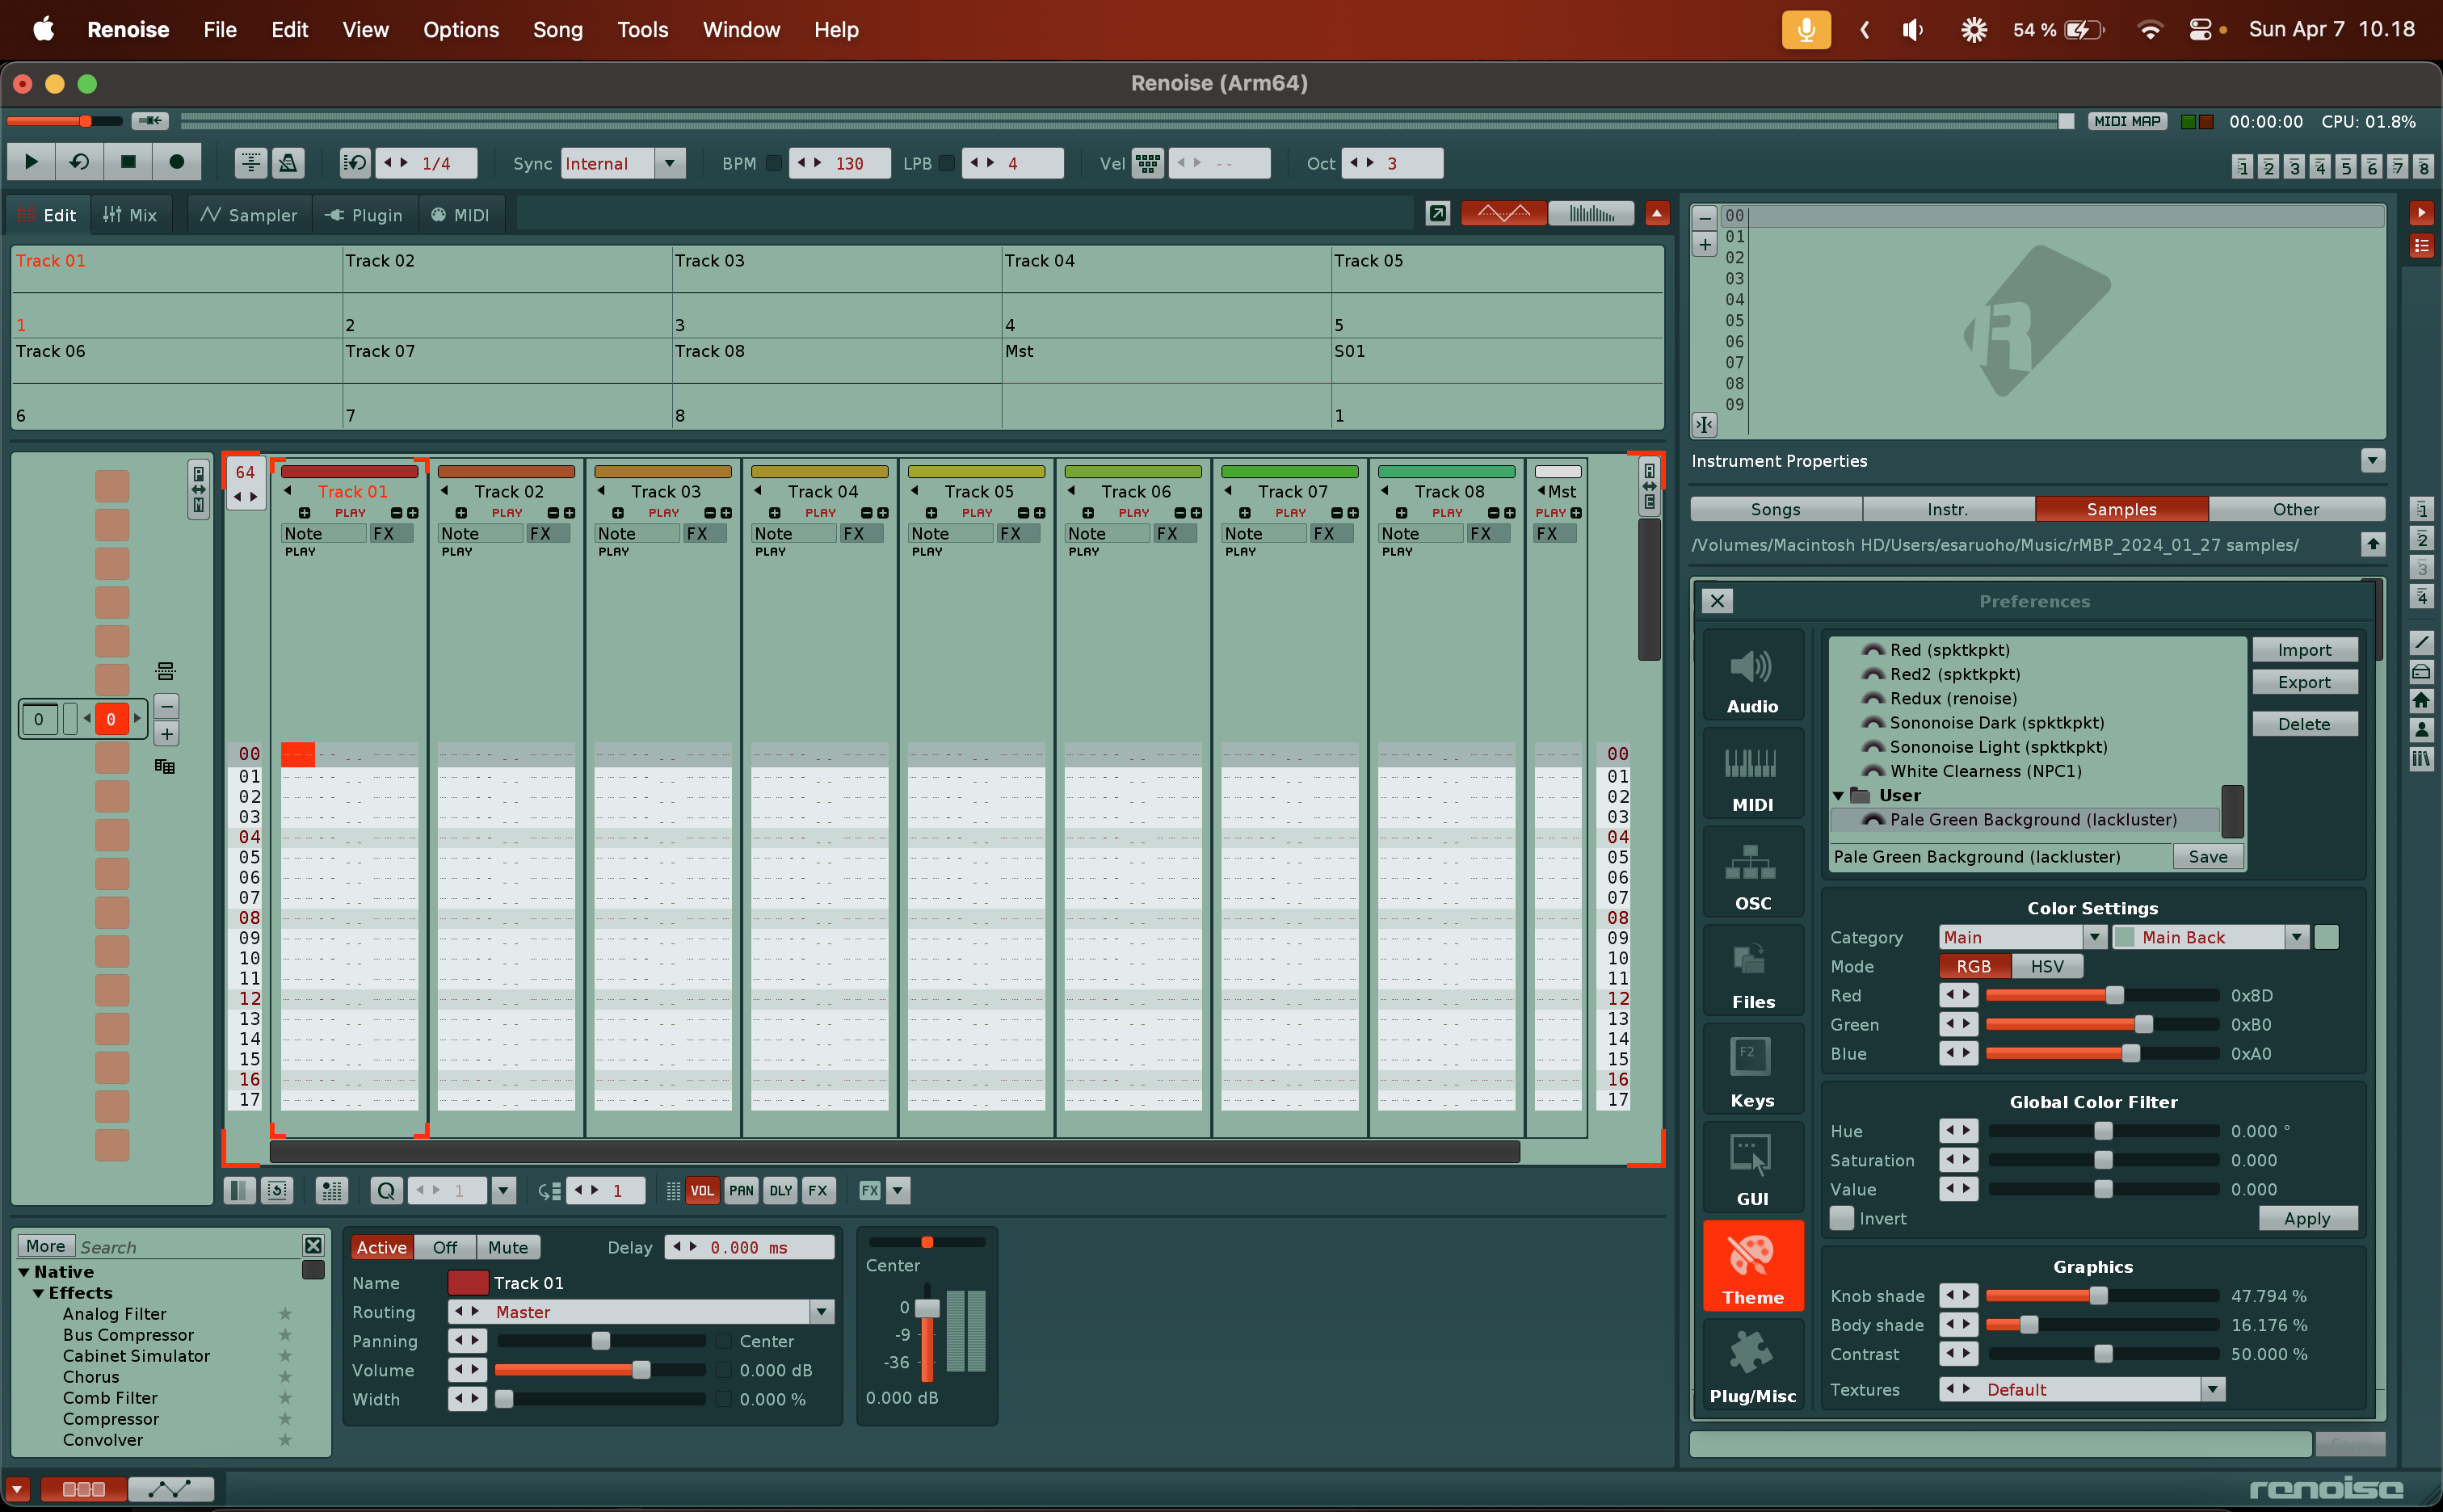Open the Files preferences section
This screenshot has width=2443, height=1512.
click(x=1752, y=970)
